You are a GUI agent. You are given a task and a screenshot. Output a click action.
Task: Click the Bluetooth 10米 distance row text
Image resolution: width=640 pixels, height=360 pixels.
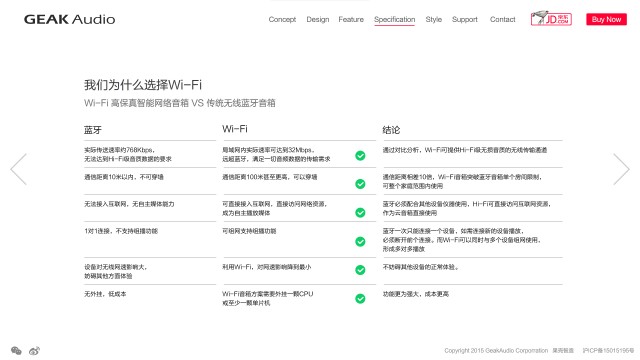tap(124, 177)
